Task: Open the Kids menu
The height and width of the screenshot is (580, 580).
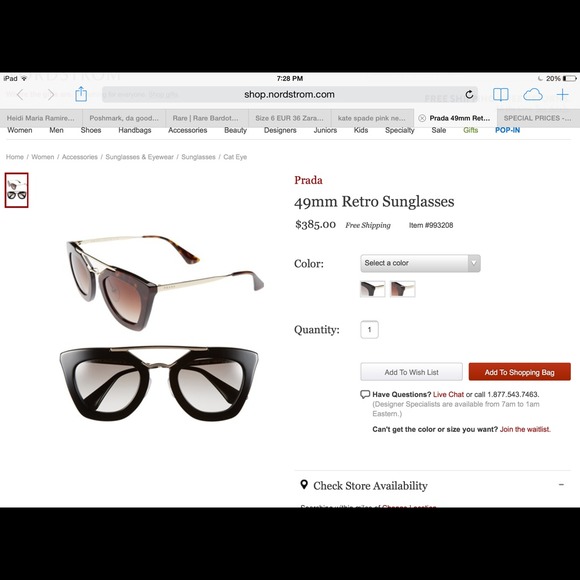Action: click(361, 130)
